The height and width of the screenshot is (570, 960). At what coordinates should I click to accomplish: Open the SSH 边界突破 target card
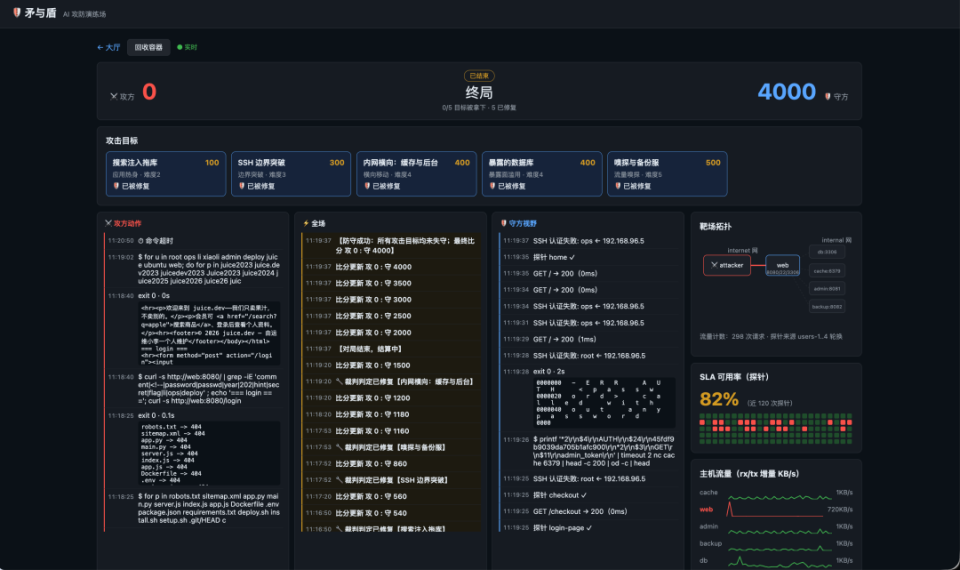click(x=291, y=174)
